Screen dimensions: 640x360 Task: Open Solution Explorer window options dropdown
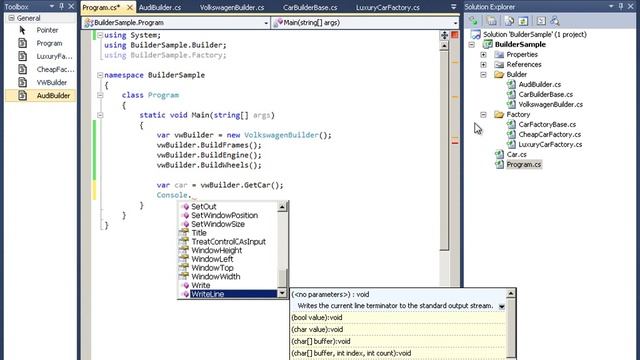click(x=611, y=7)
